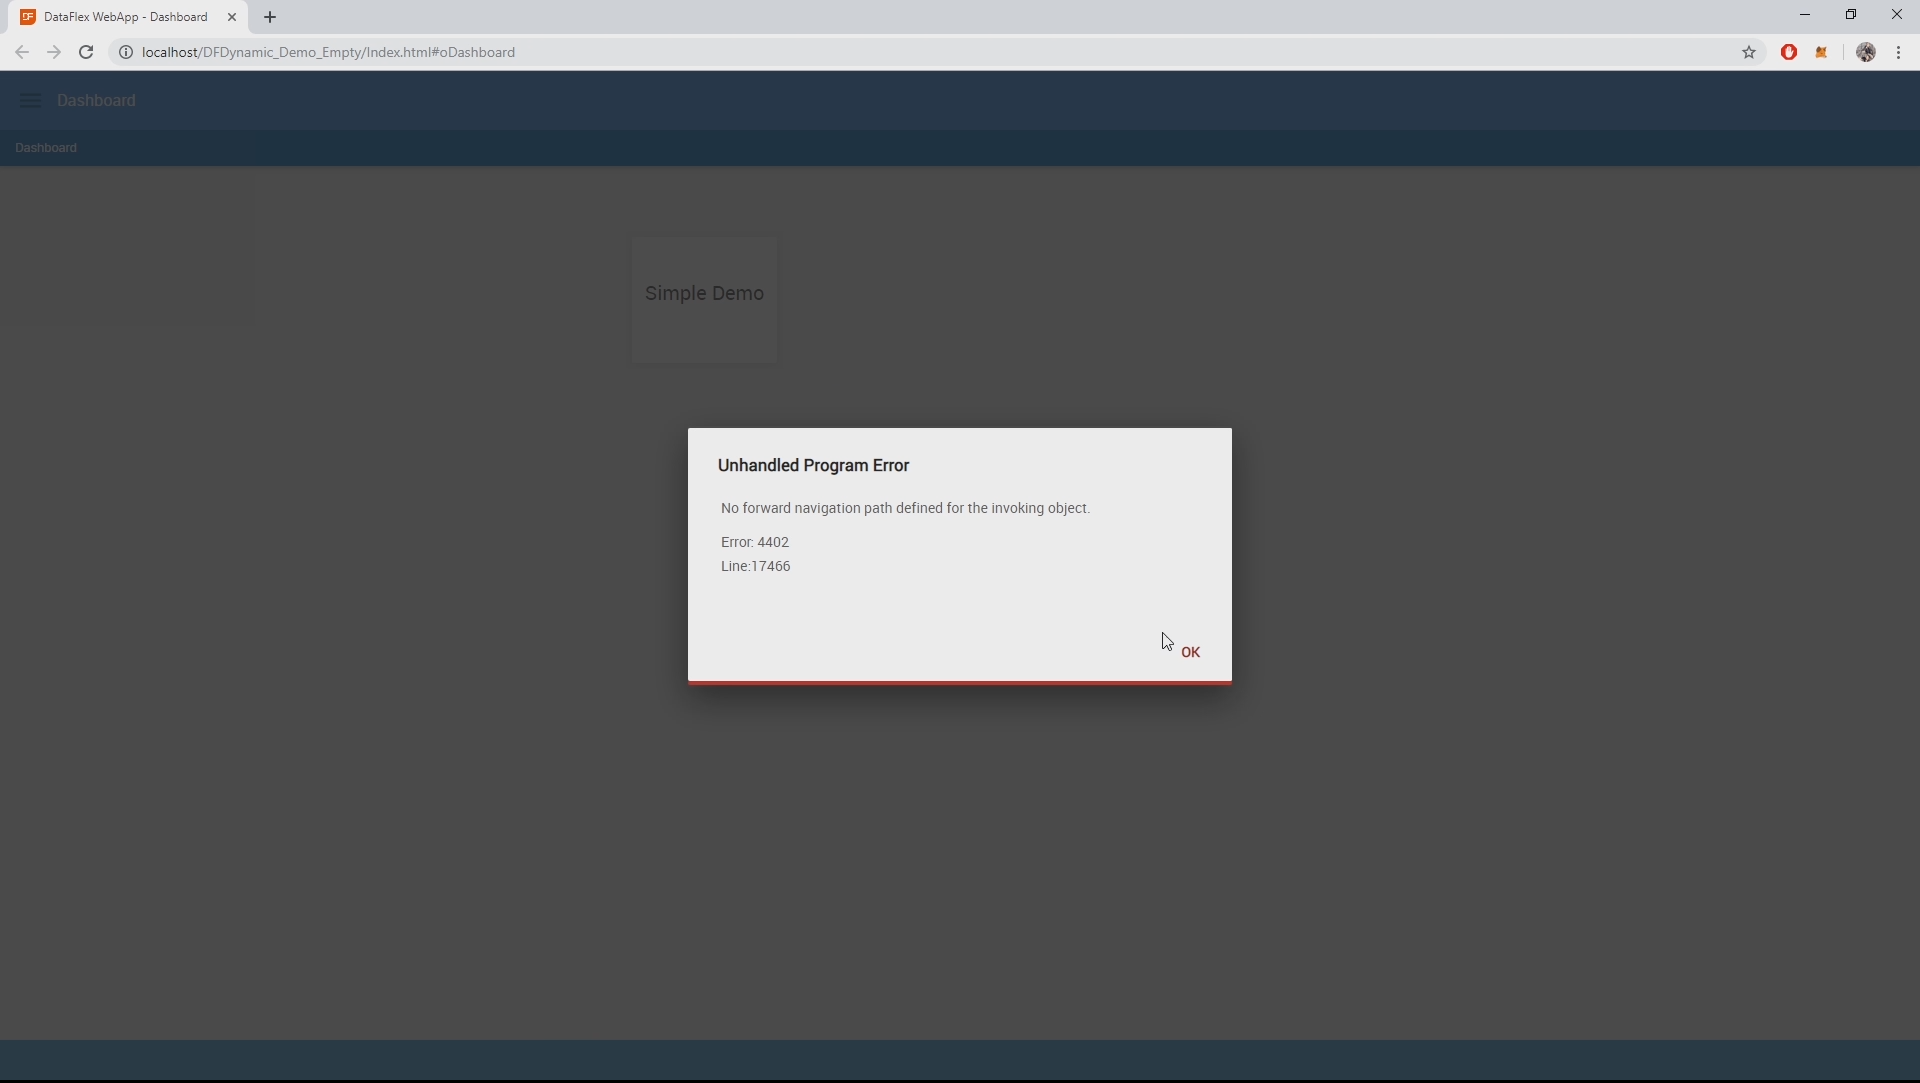1920x1083 pixels.
Task: Open the hamburger menu beside Dashboard
Action: point(30,100)
